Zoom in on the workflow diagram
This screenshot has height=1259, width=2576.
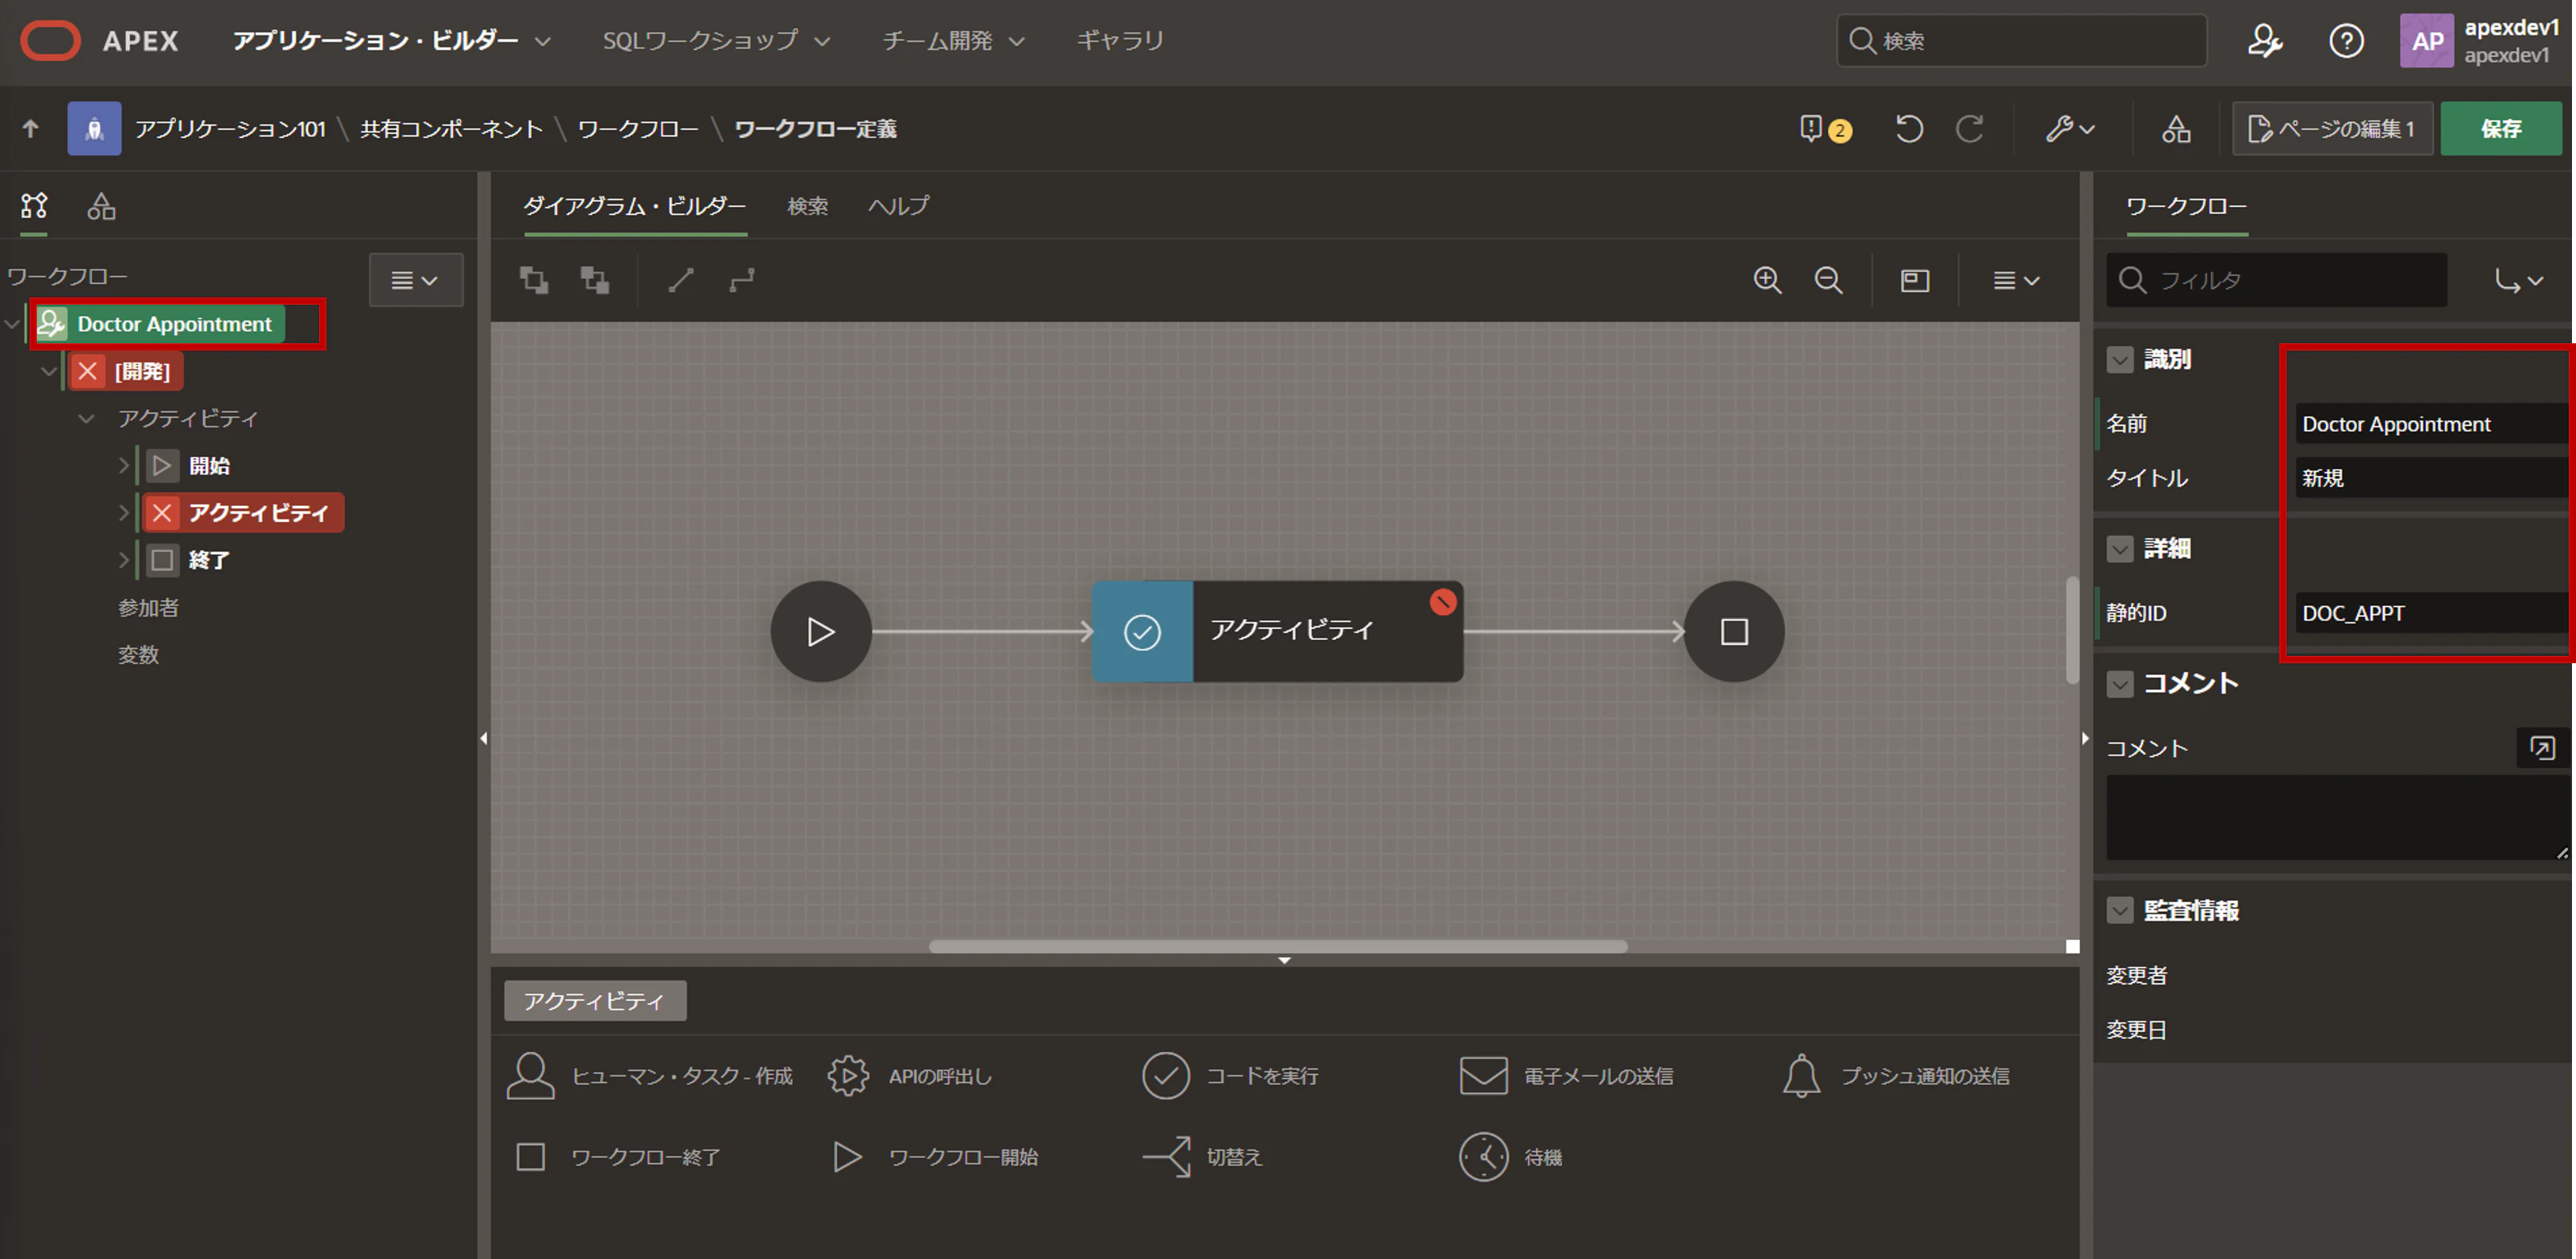click(1767, 280)
